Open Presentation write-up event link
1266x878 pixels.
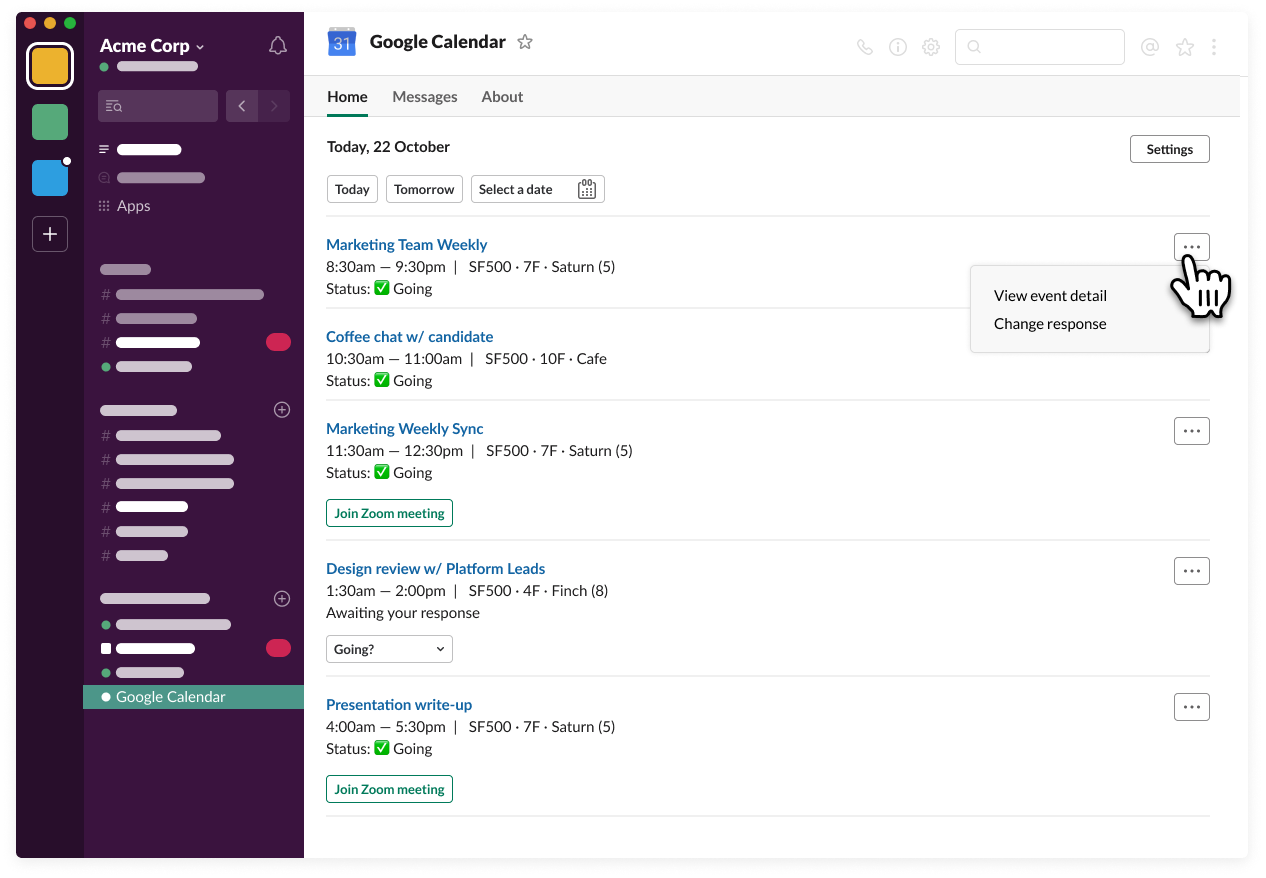pos(399,705)
